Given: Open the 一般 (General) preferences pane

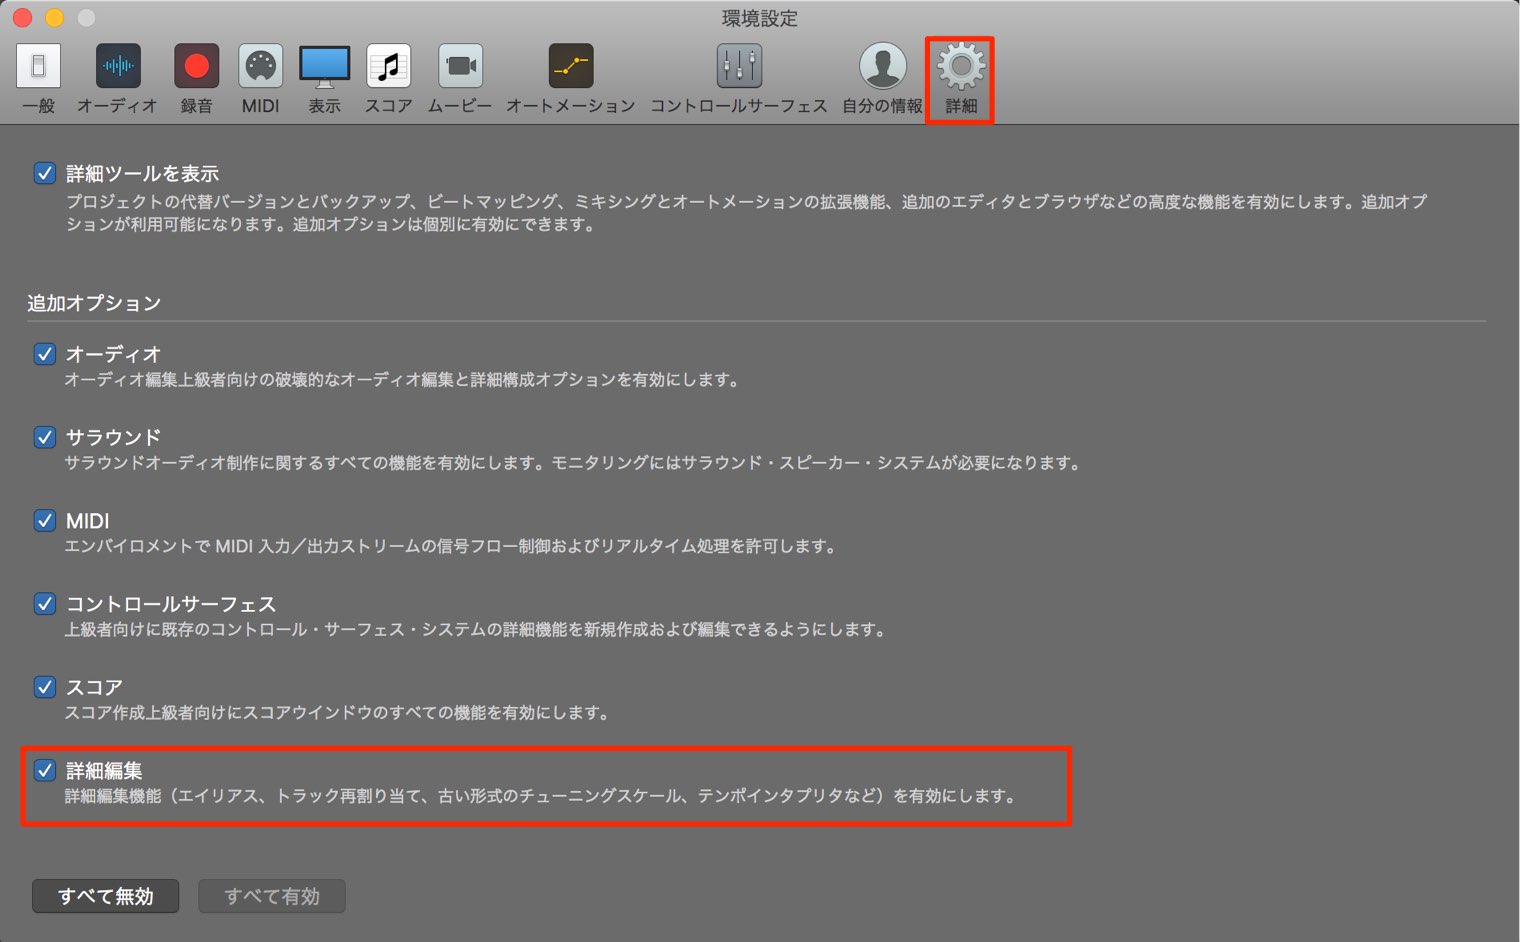Looking at the screenshot, I should [x=38, y=79].
